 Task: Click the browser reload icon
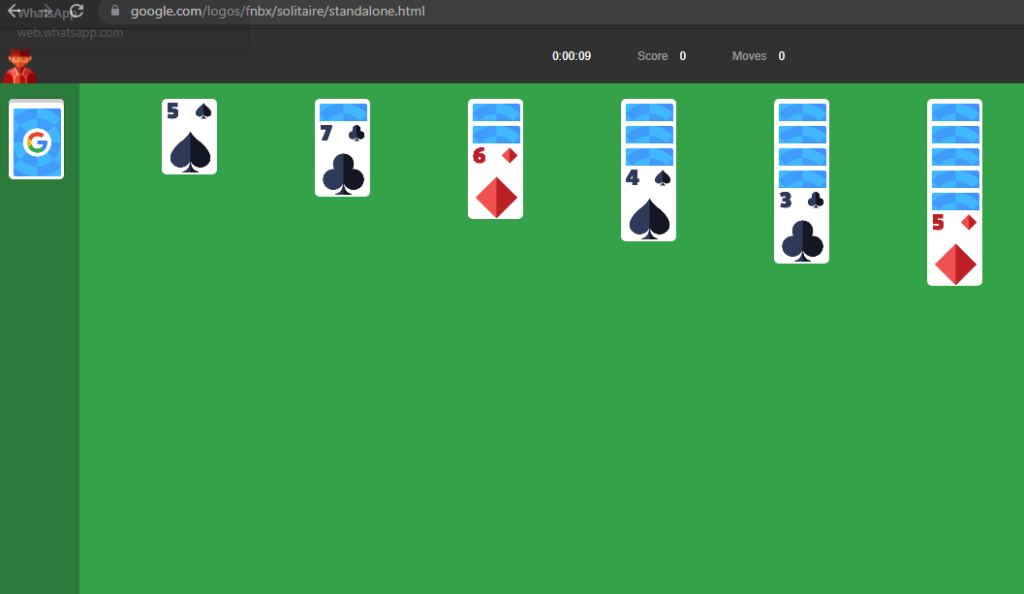(x=76, y=10)
